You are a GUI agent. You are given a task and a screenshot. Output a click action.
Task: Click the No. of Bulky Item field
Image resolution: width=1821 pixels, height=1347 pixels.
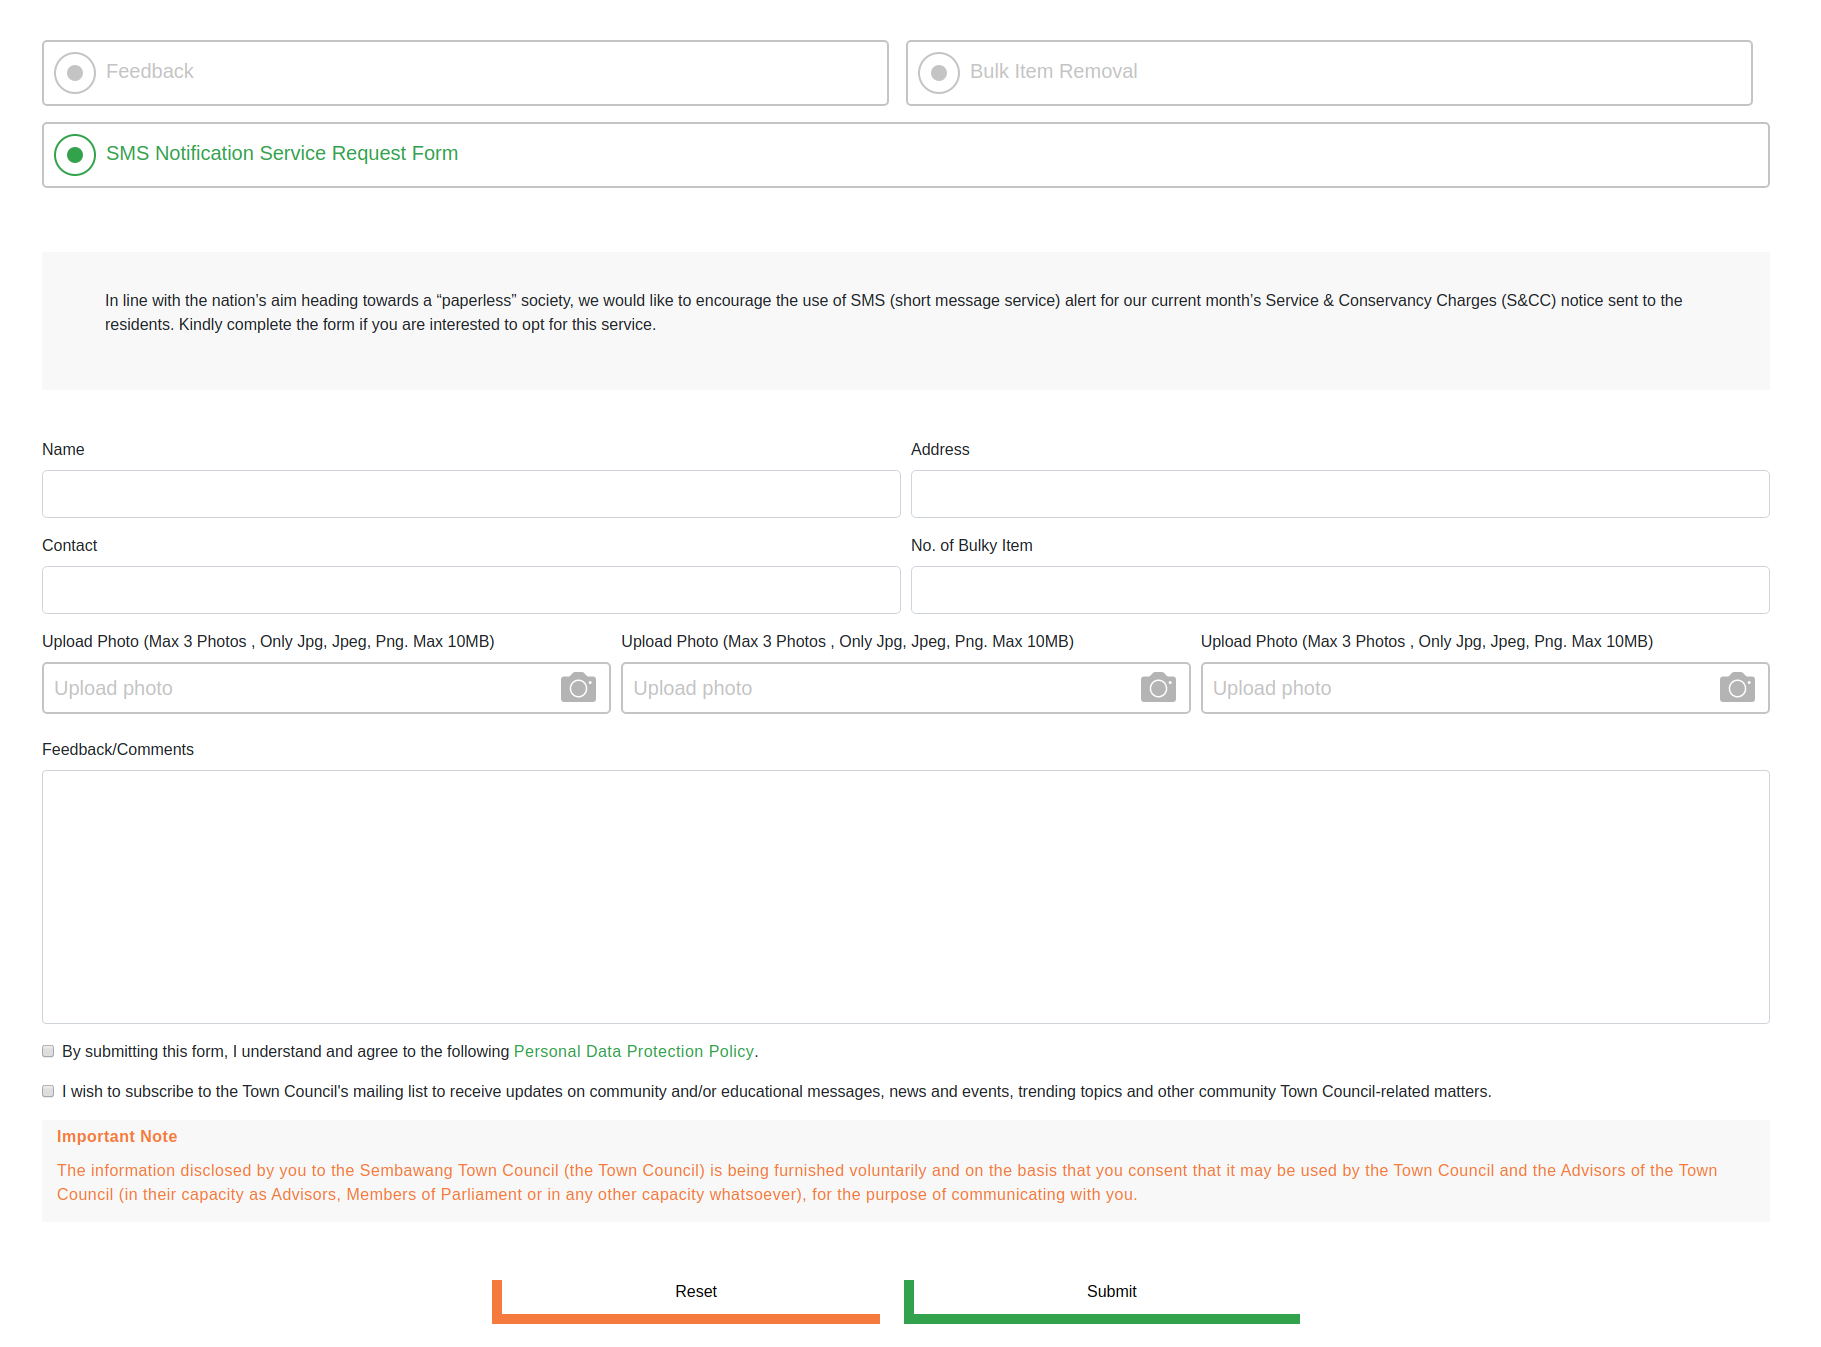pyautogui.click(x=1339, y=590)
